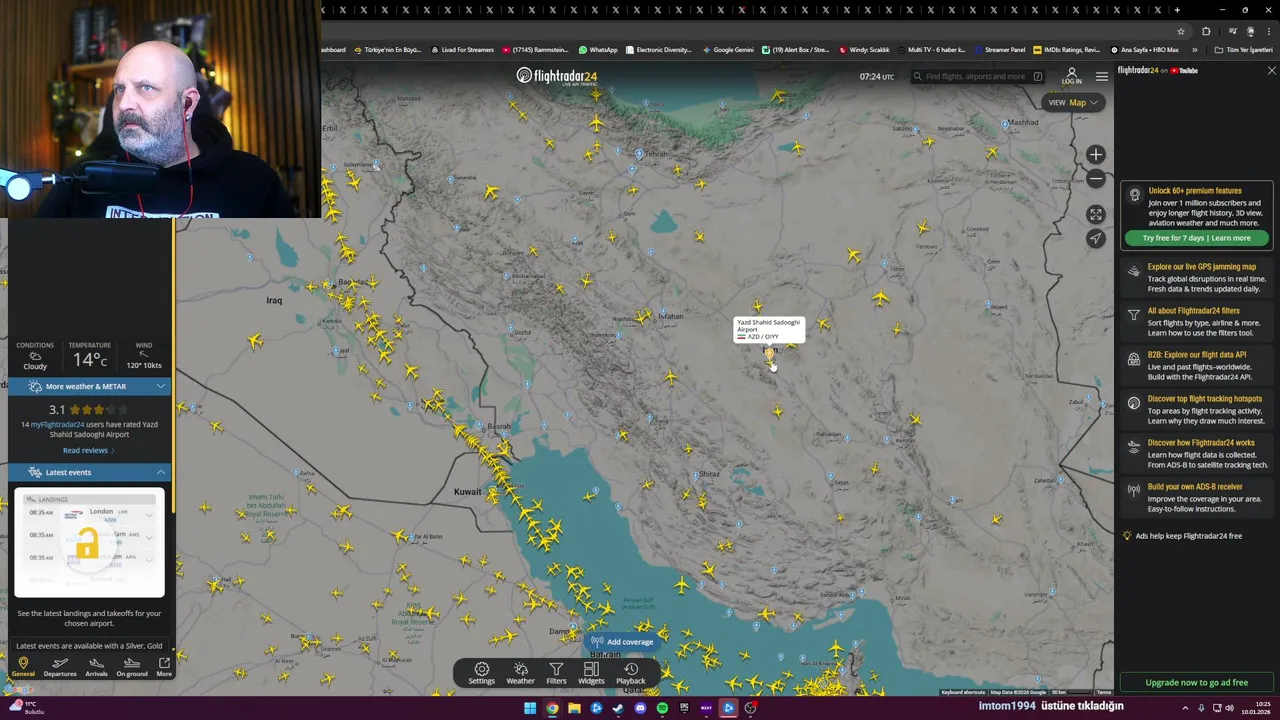Close the Flightradar24 YouTube side panel
The width and height of the screenshot is (1280, 720).
coord(1271,71)
